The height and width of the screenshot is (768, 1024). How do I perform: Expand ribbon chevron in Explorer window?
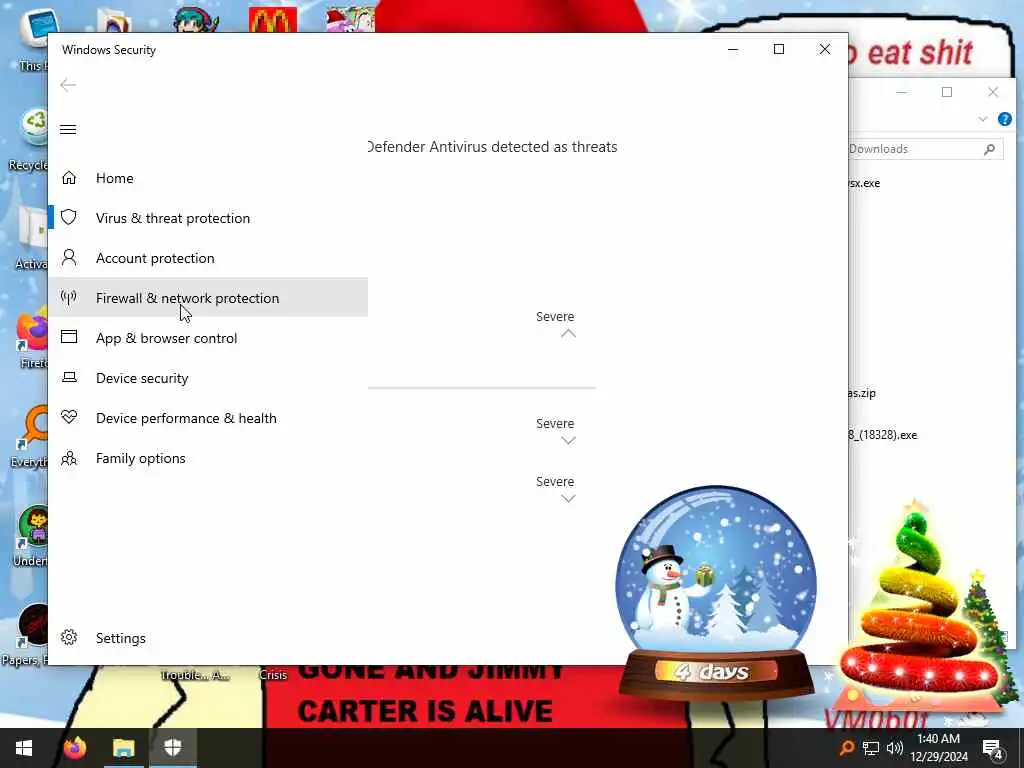point(983,119)
